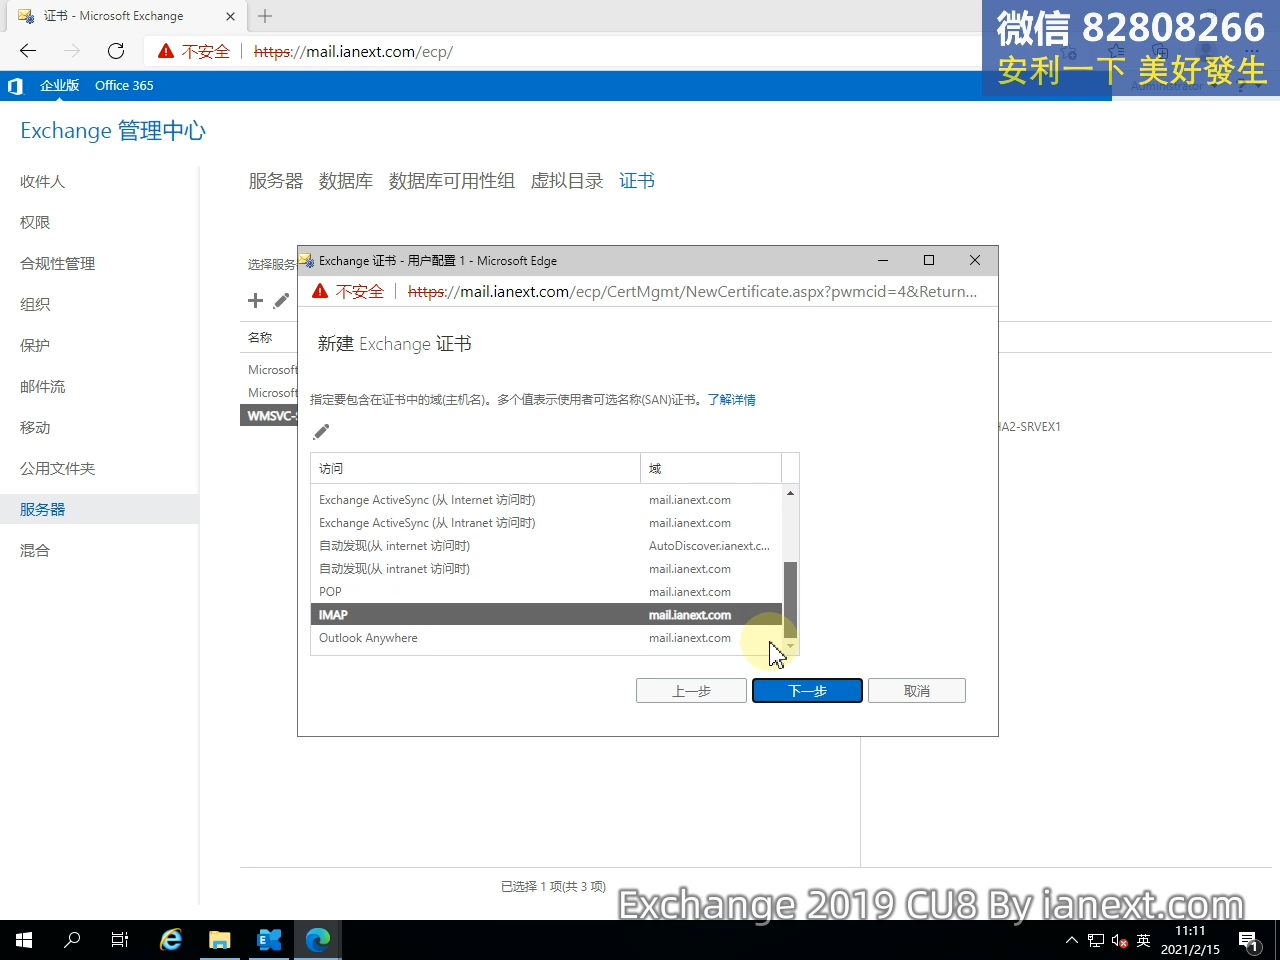Select the 自动发现(从 intranet 访问时) row
This screenshot has width=1280, height=960.
click(x=546, y=569)
